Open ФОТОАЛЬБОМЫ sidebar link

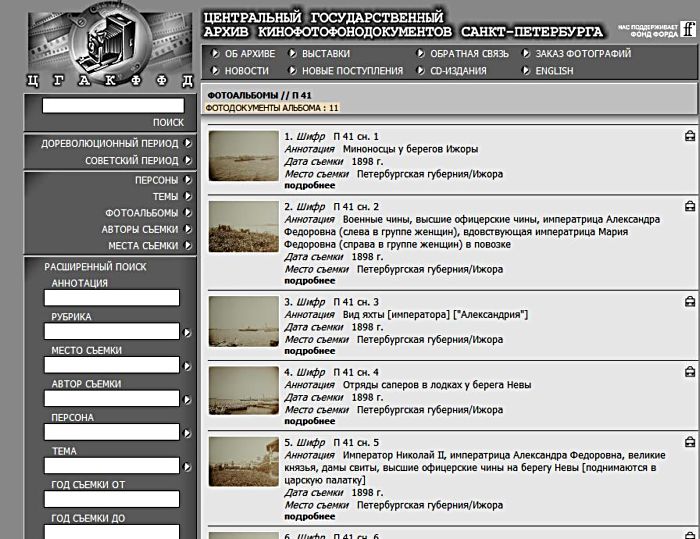tap(142, 213)
